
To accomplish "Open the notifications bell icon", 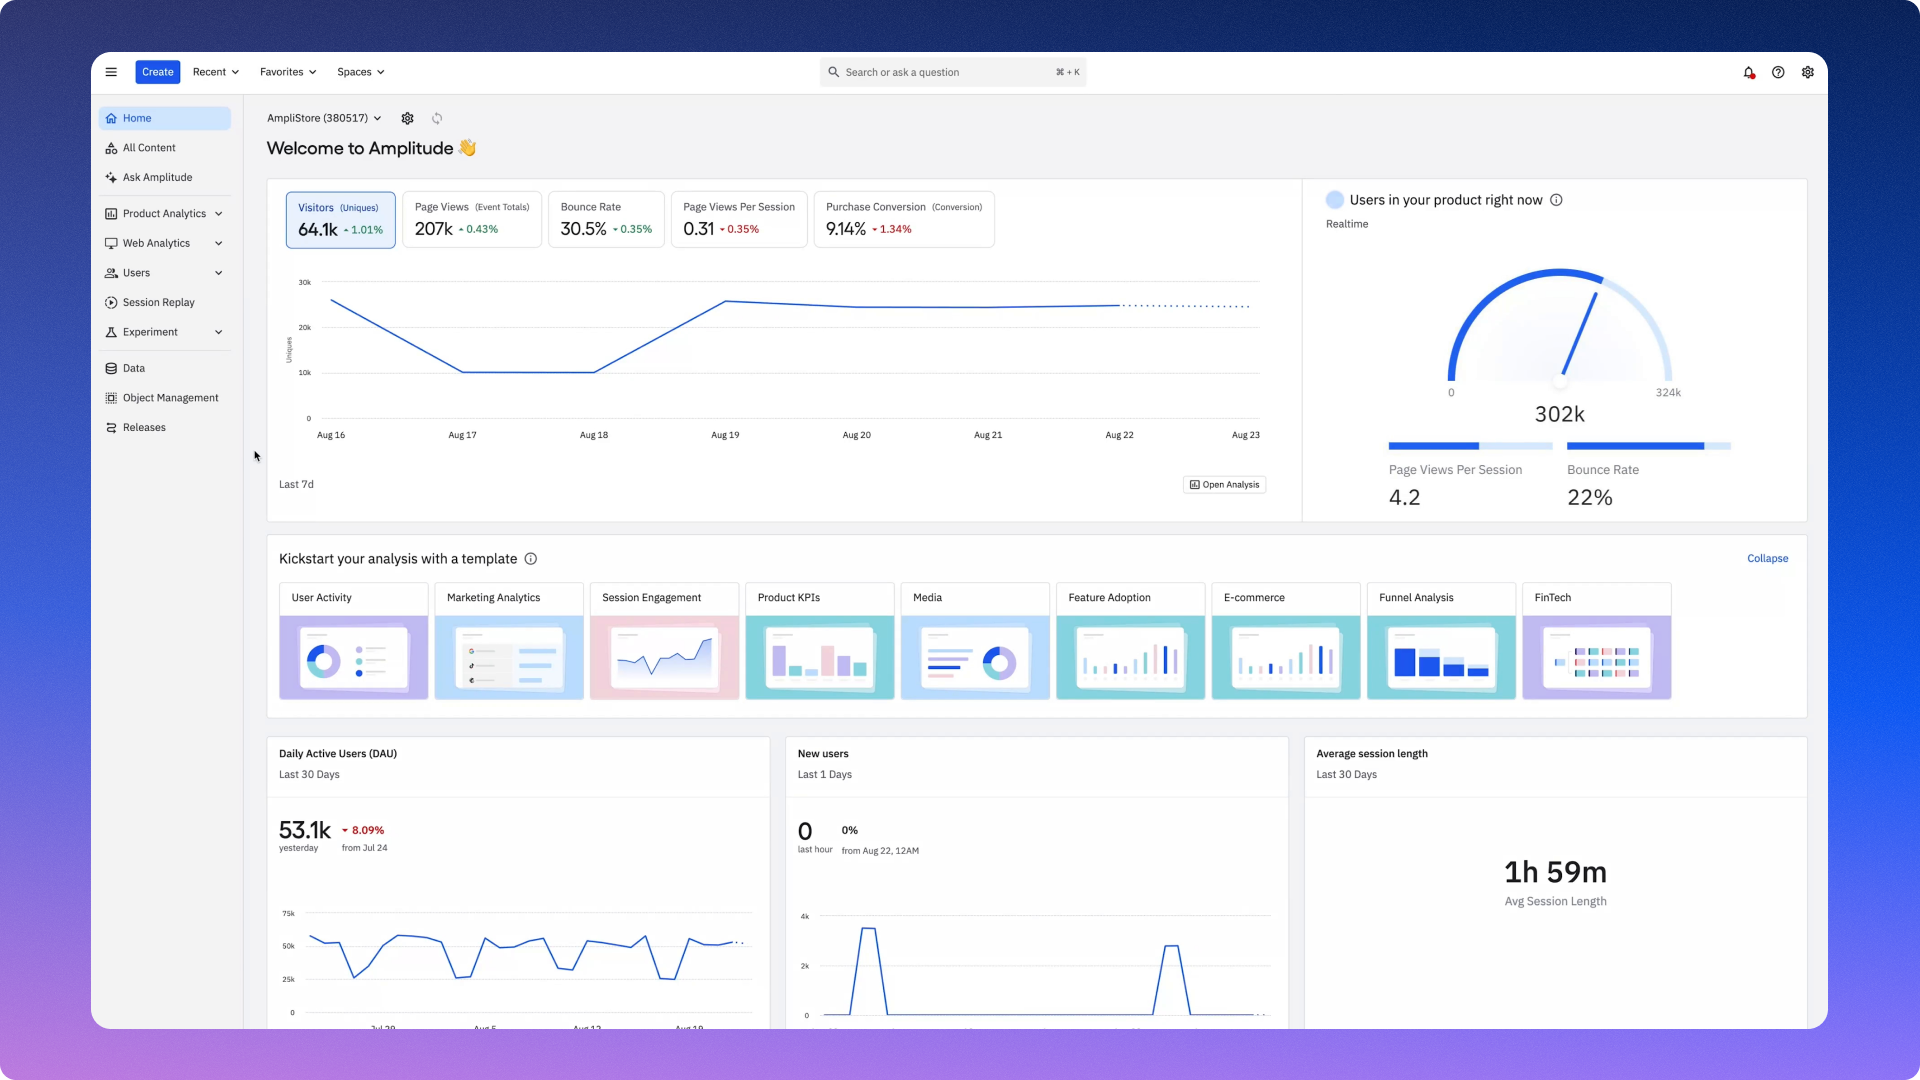I will pyautogui.click(x=1749, y=72).
